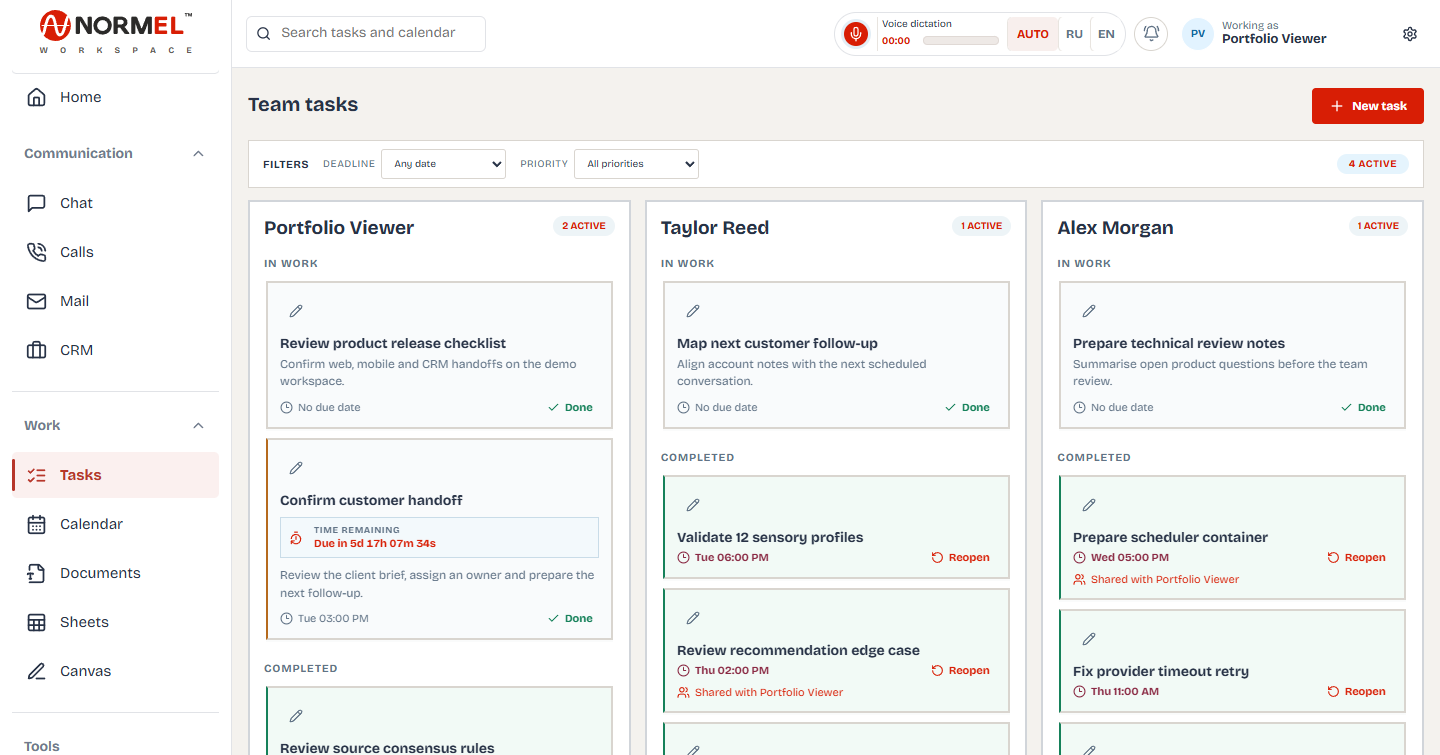Go to Chat in the sidebar

(115, 203)
